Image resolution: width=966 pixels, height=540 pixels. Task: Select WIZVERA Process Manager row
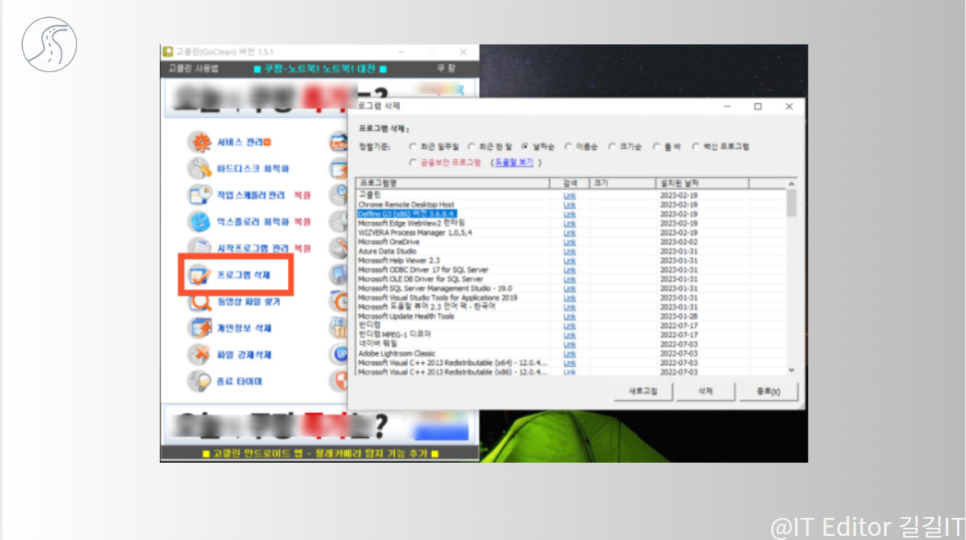[571, 233]
